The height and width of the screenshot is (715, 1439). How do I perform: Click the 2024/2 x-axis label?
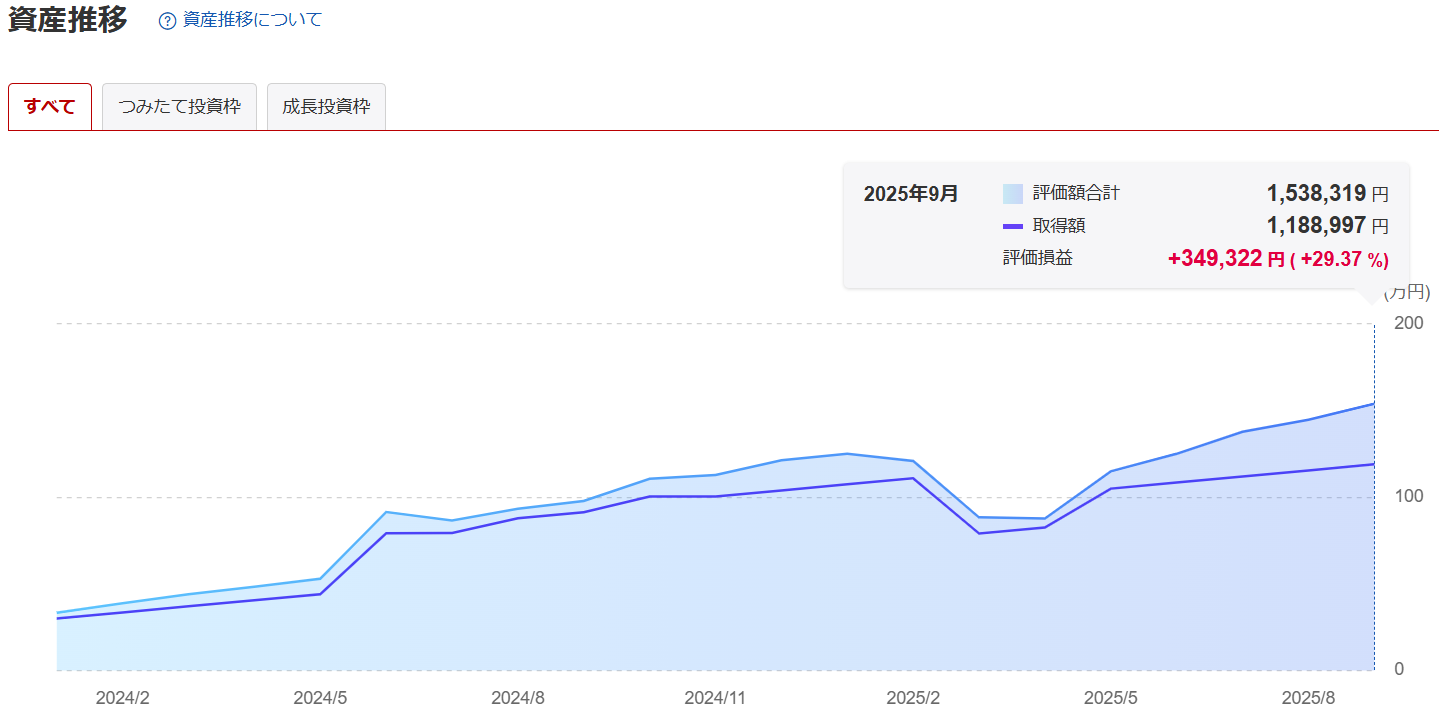[123, 698]
